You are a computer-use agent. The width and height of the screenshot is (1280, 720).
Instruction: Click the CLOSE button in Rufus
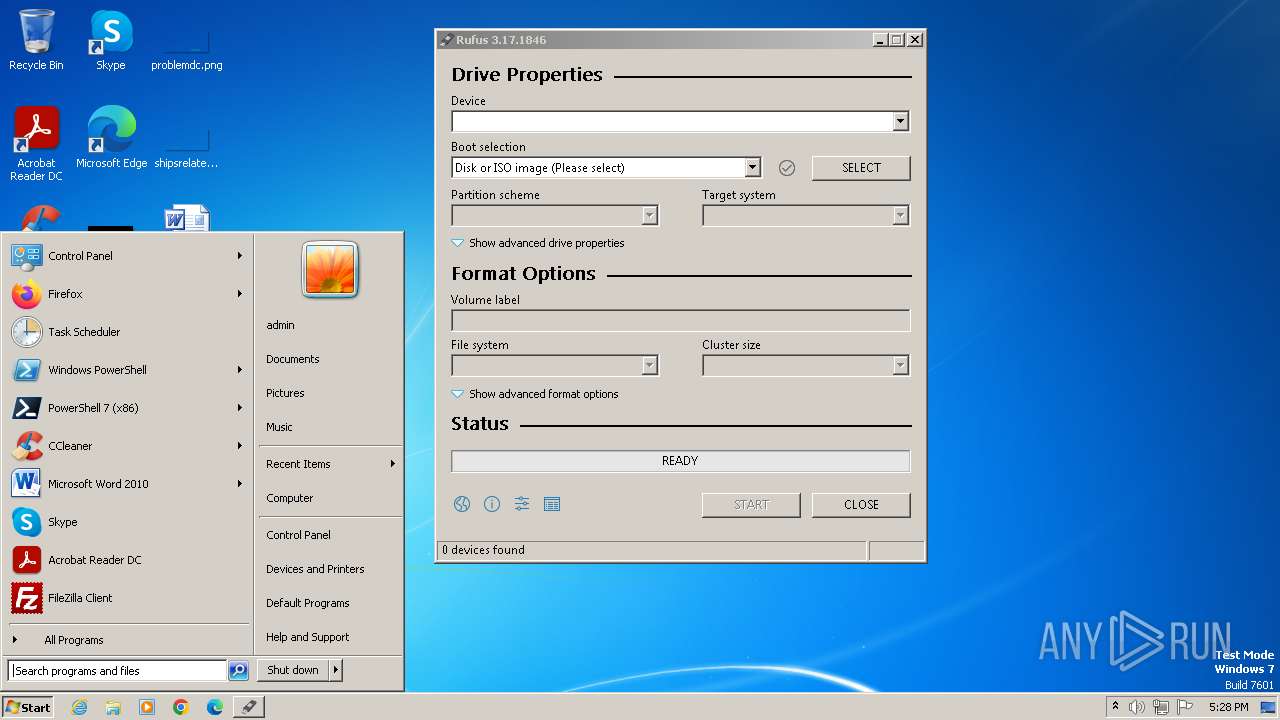861,505
